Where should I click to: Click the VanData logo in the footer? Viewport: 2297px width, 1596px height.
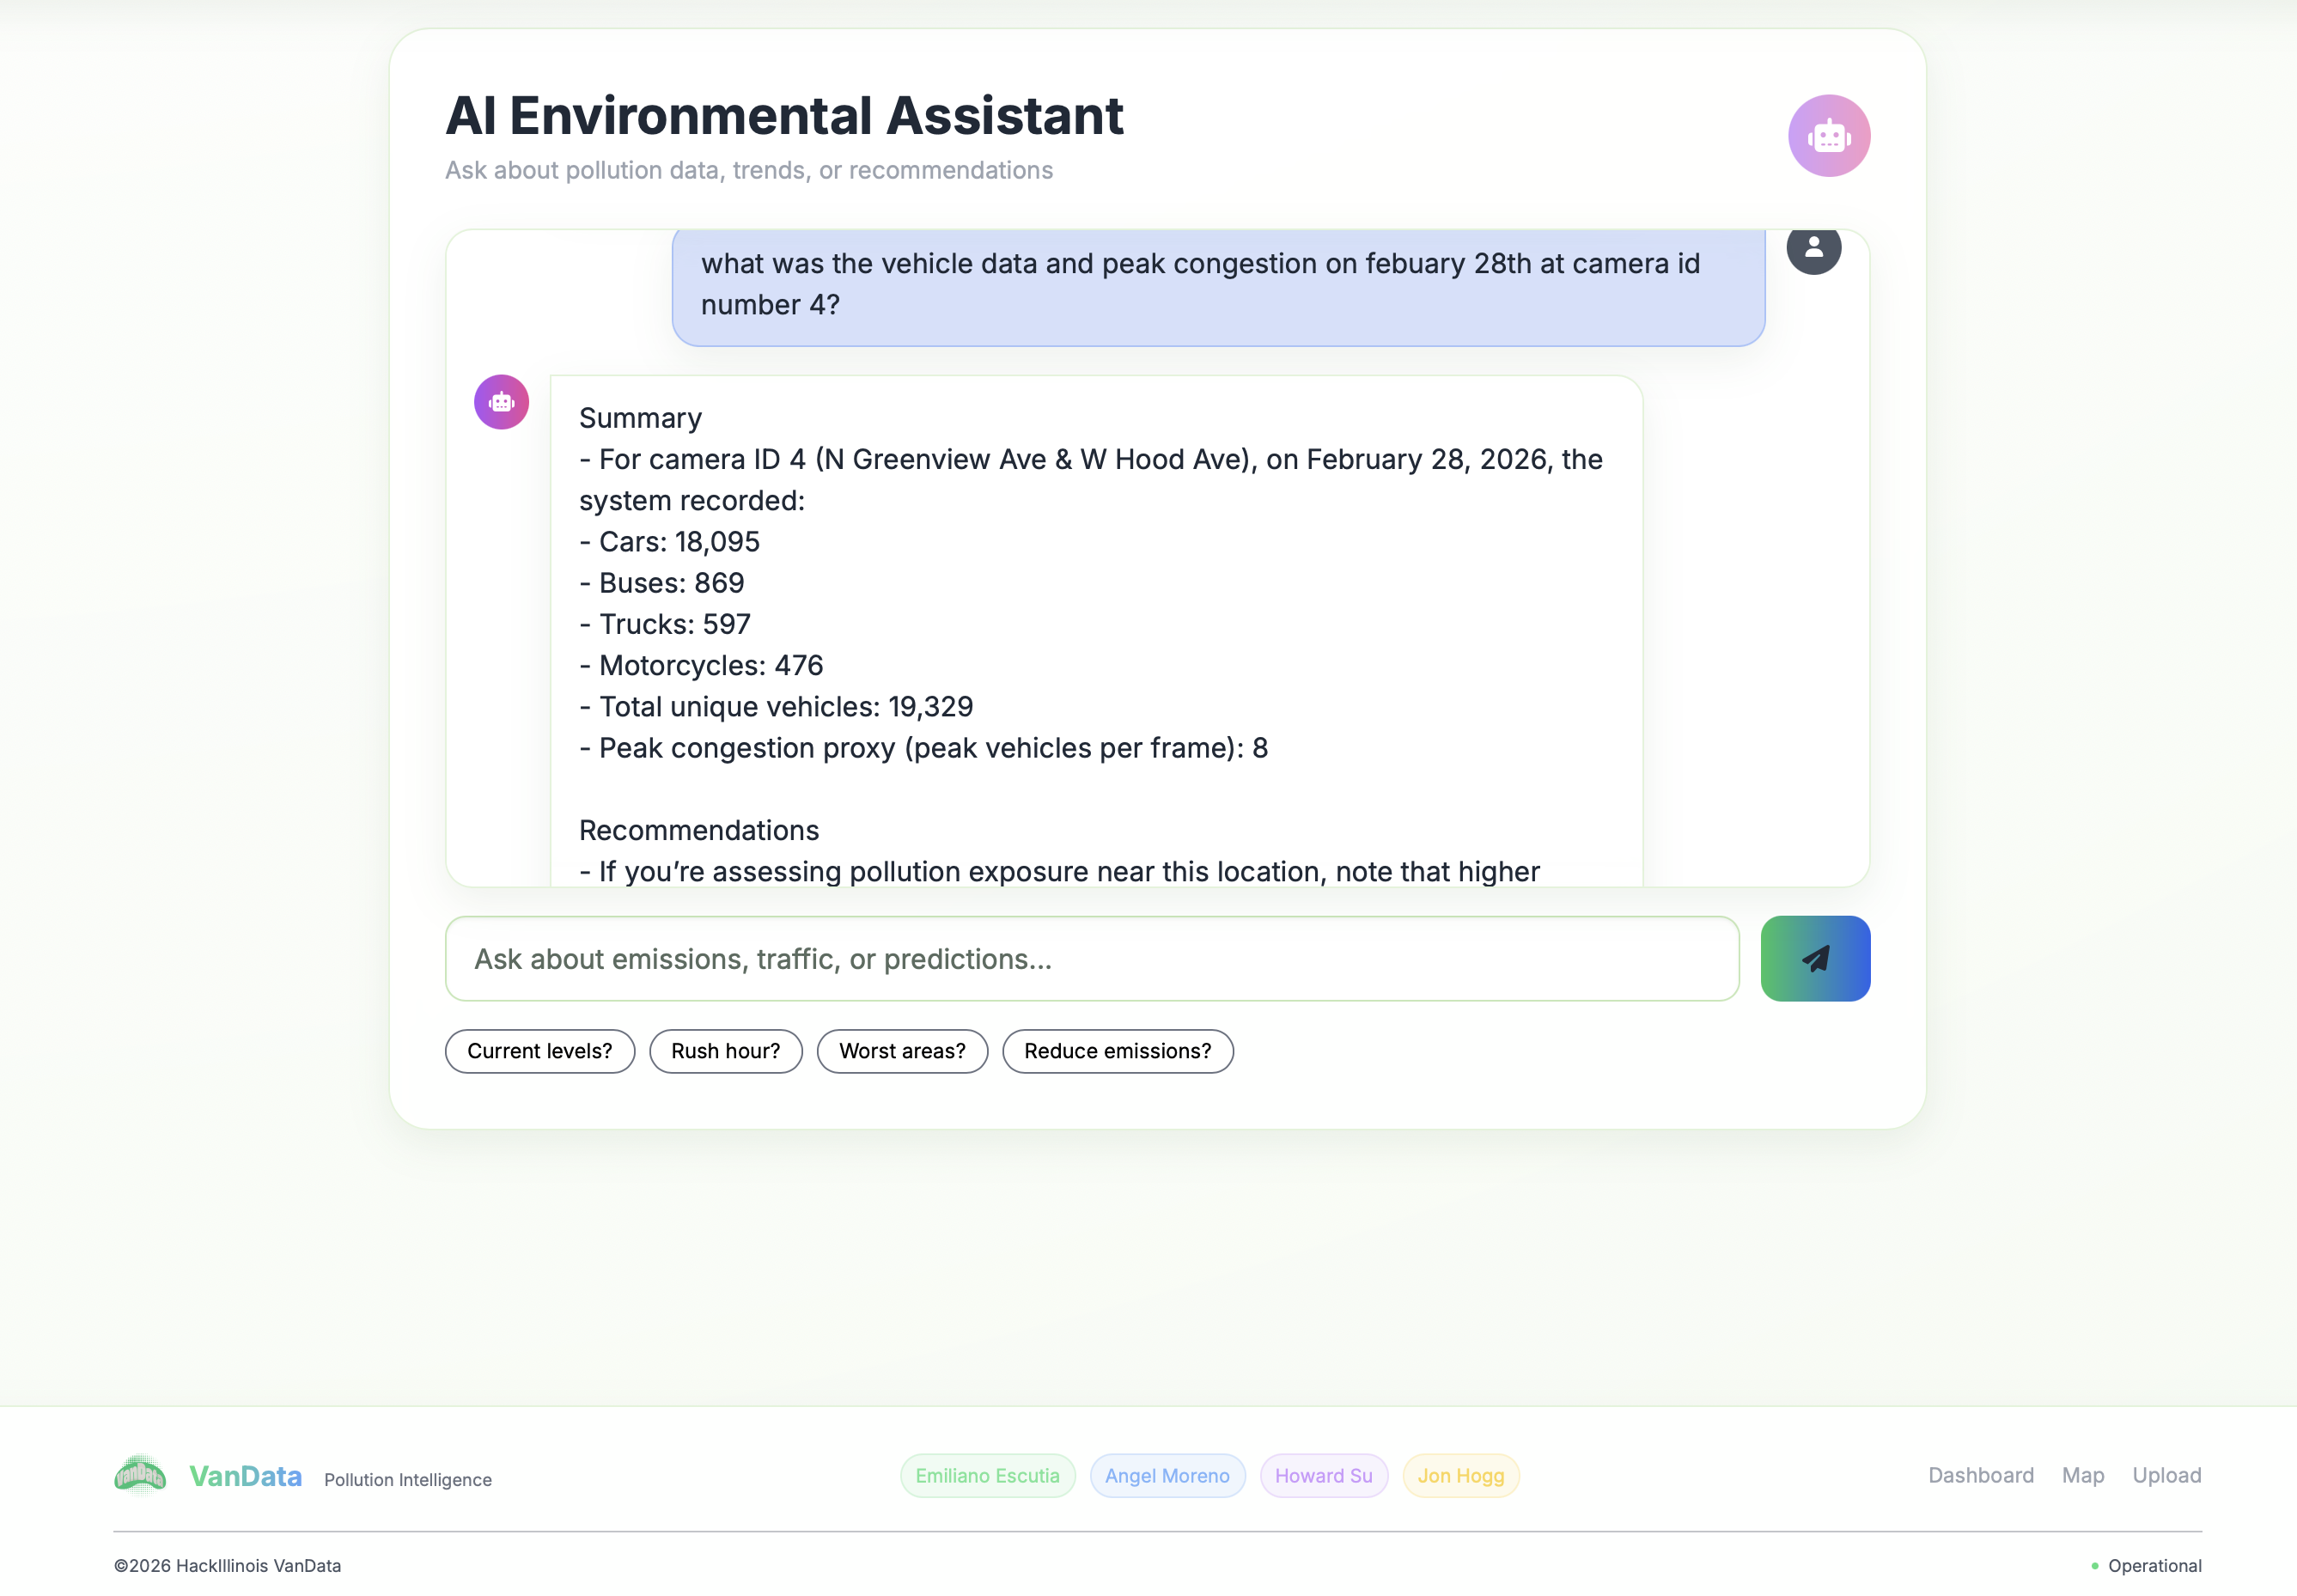pos(140,1475)
